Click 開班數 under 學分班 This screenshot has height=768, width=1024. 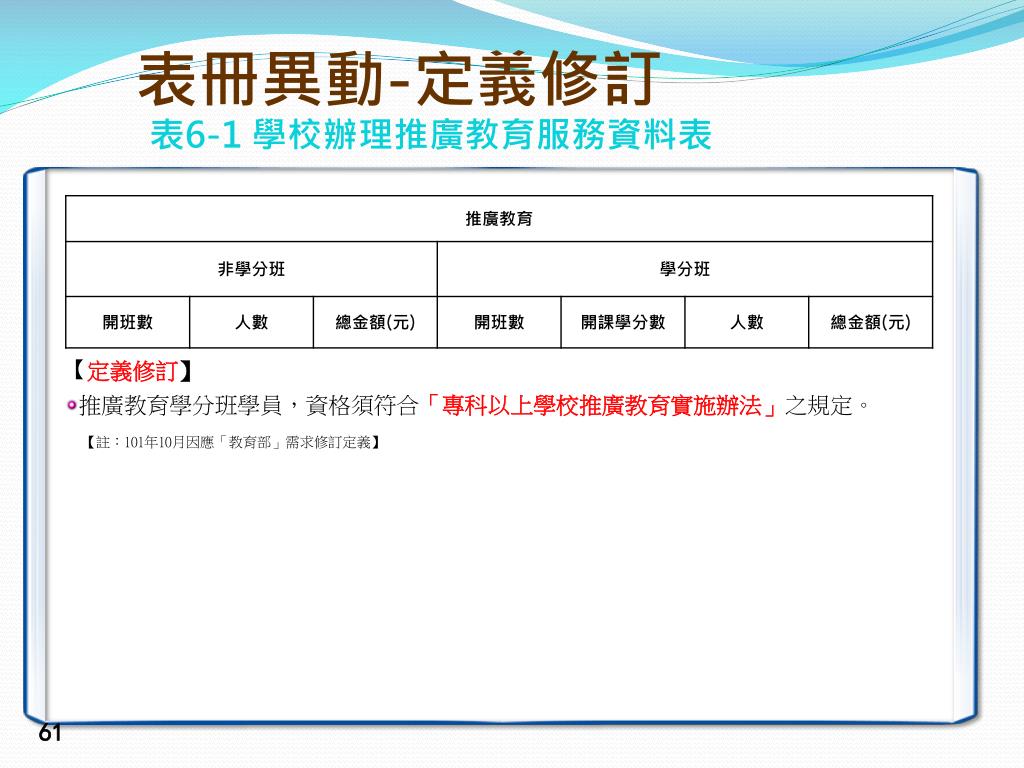coord(499,322)
